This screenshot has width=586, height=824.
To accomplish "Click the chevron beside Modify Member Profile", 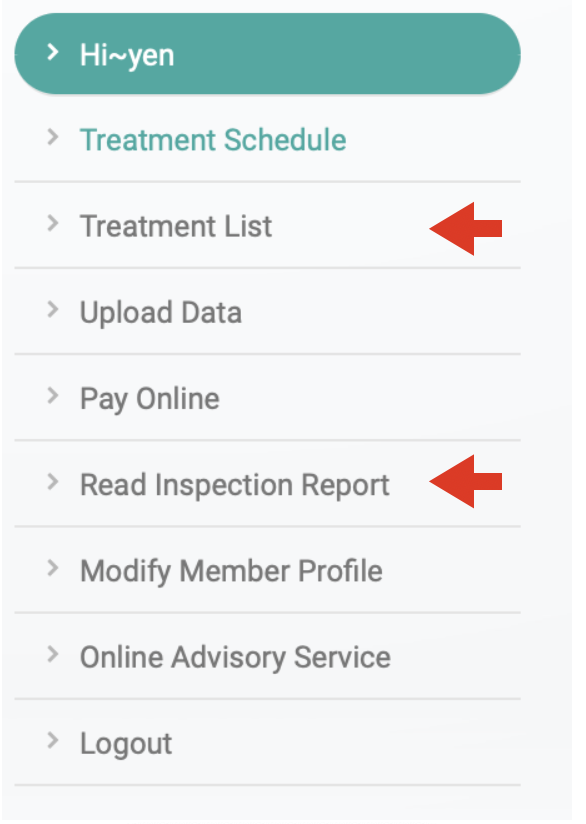I will pos(53,568).
